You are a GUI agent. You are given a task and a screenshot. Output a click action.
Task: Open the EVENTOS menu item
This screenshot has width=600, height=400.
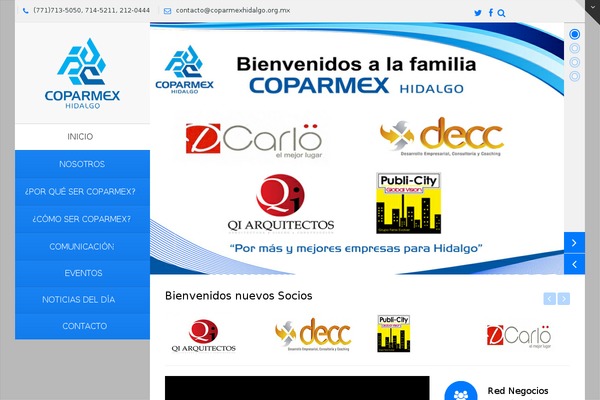(82, 273)
